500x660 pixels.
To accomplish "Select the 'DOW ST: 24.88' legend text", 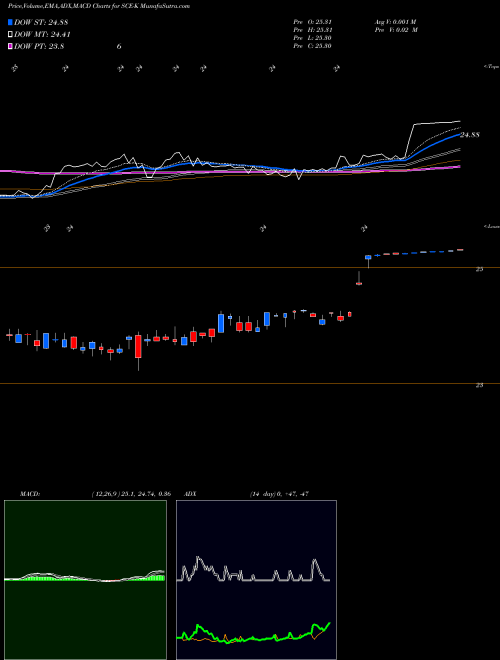I will (41, 22).
